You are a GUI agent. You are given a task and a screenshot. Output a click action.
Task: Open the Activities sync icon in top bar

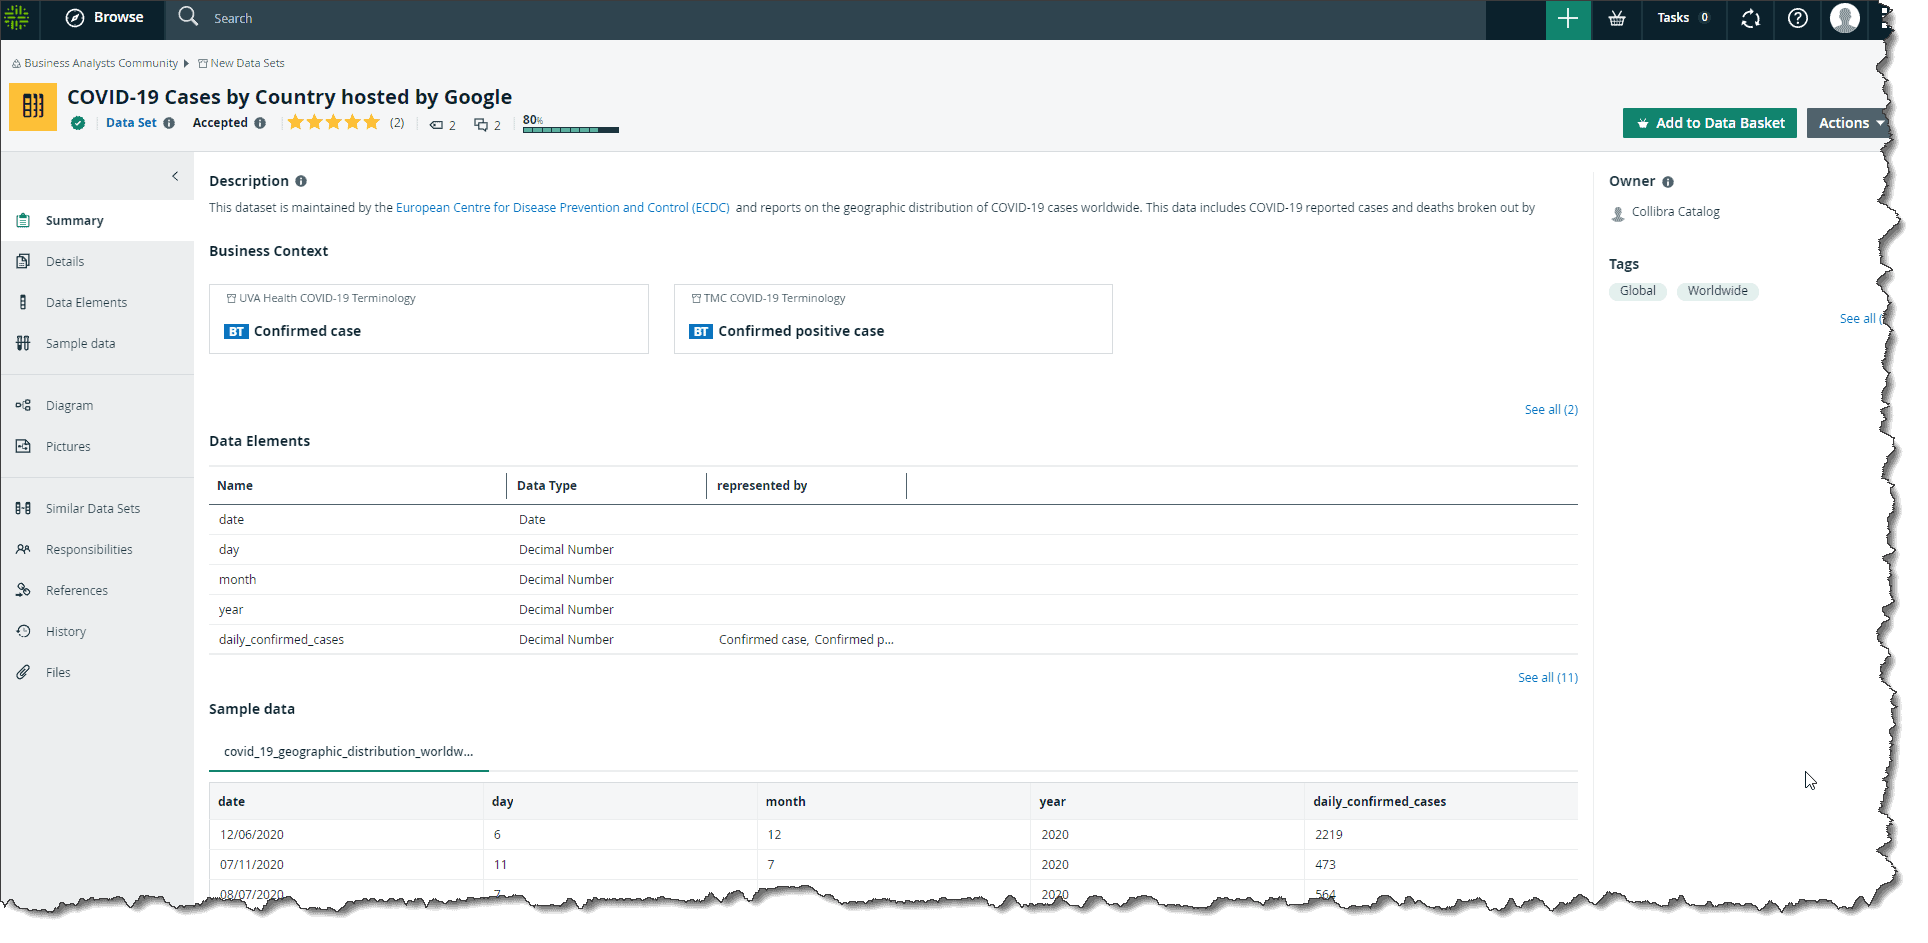click(1750, 18)
